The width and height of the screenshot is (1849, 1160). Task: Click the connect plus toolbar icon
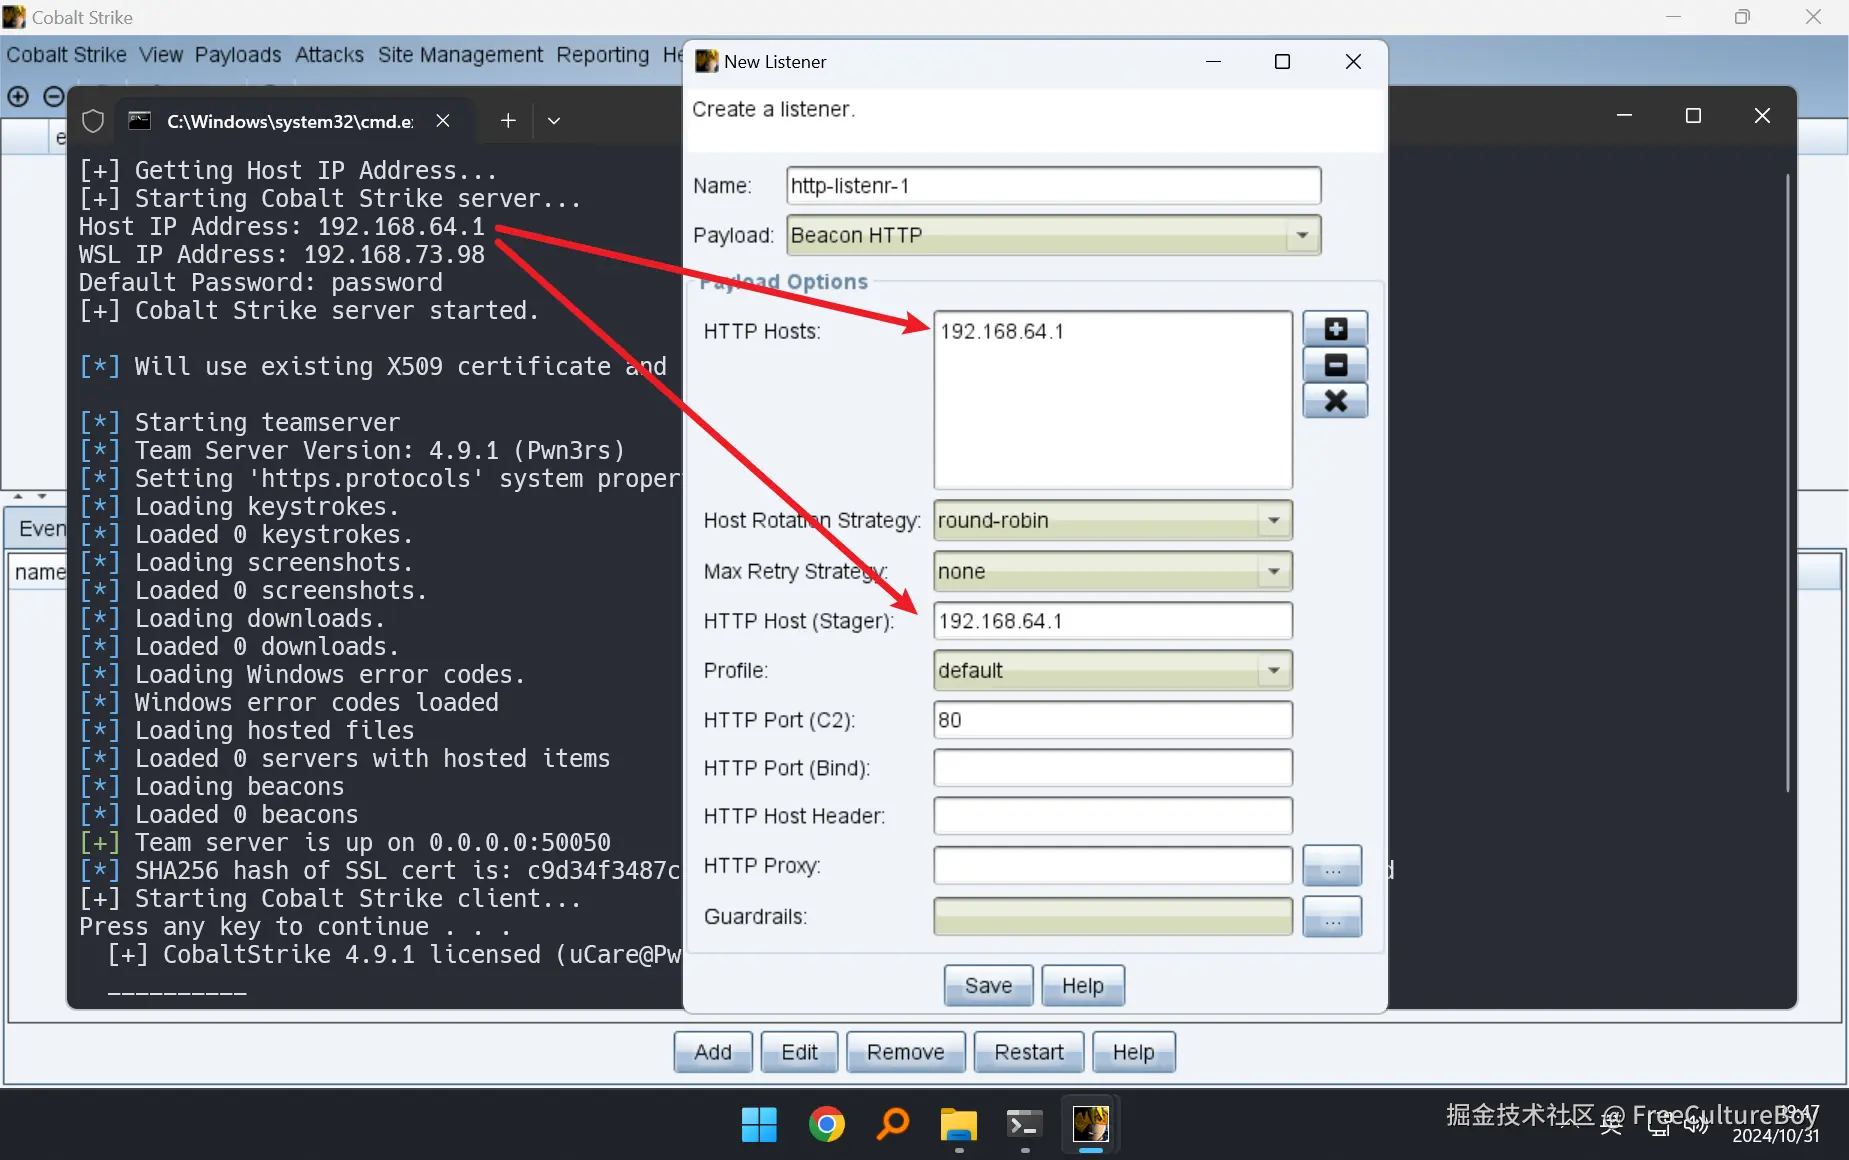pyautogui.click(x=18, y=97)
